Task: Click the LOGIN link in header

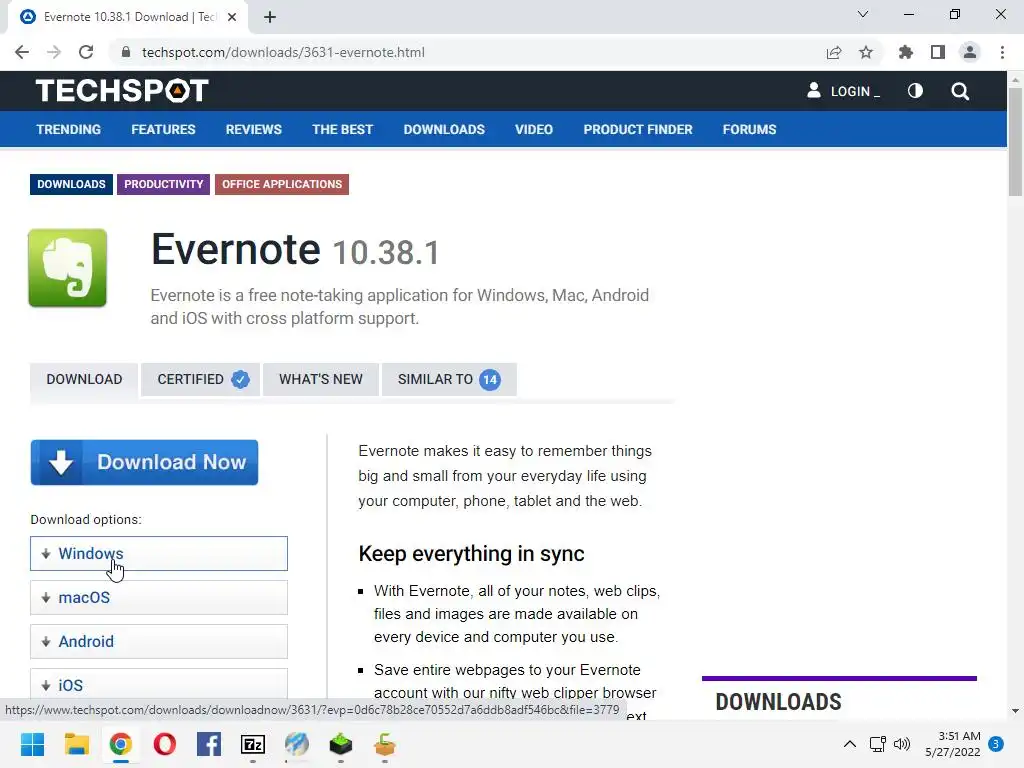Action: click(844, 91)
